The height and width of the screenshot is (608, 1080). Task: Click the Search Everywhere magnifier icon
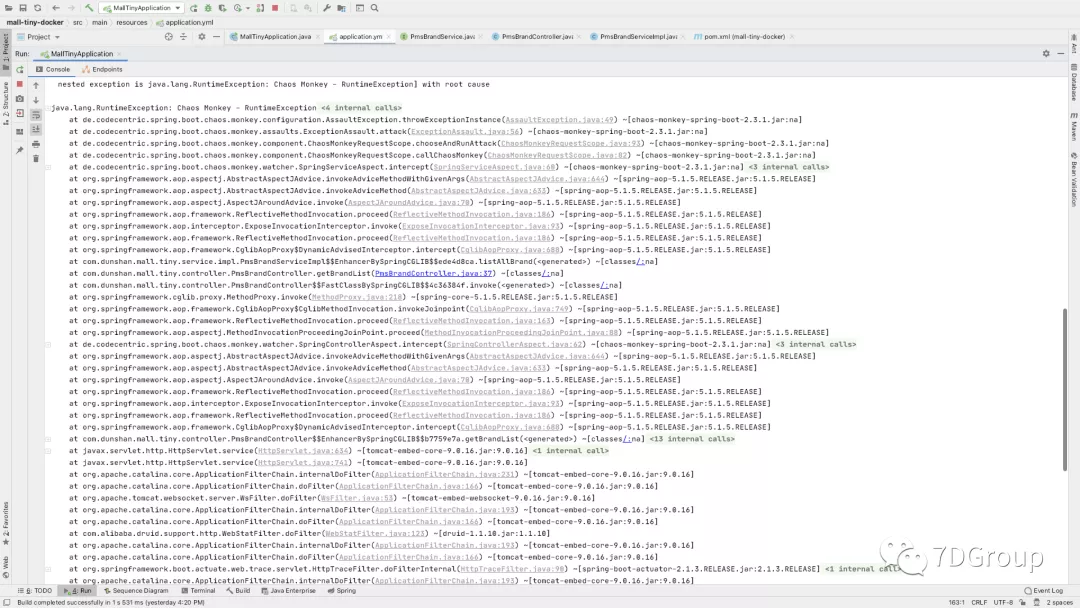375,8
